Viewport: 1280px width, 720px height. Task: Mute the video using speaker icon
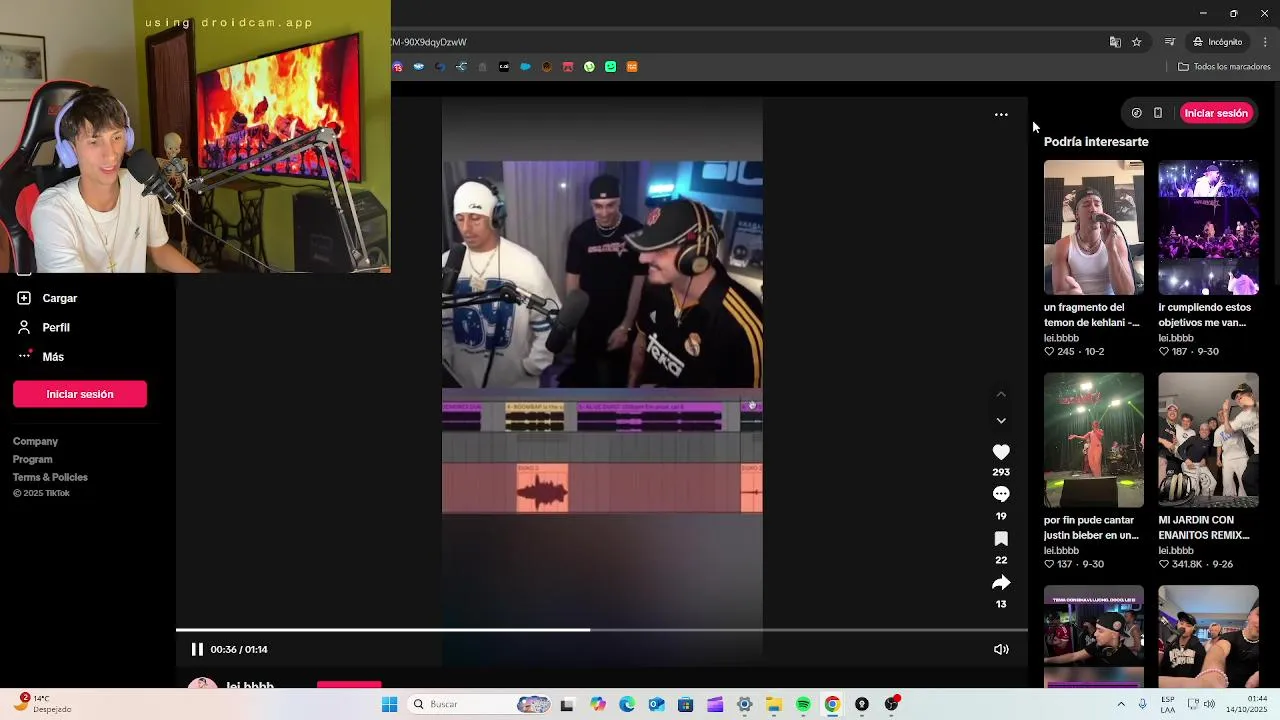pyautogui.click(x=1001, y=649)
